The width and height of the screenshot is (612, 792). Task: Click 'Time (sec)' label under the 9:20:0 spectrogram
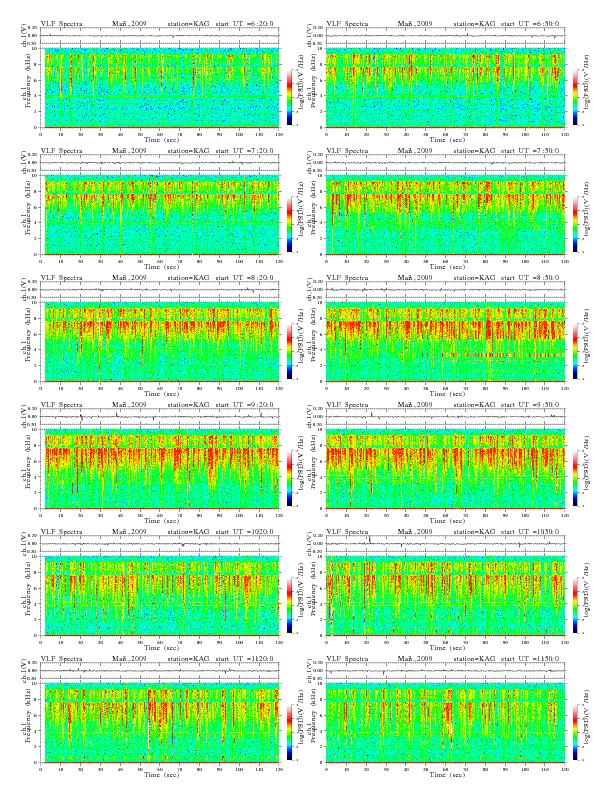[x=162, y=520]
